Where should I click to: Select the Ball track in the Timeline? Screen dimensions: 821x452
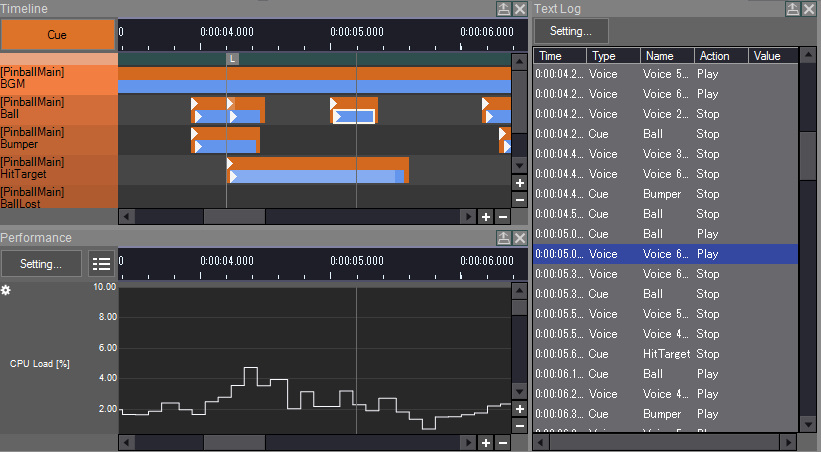(x=59, y=108)
